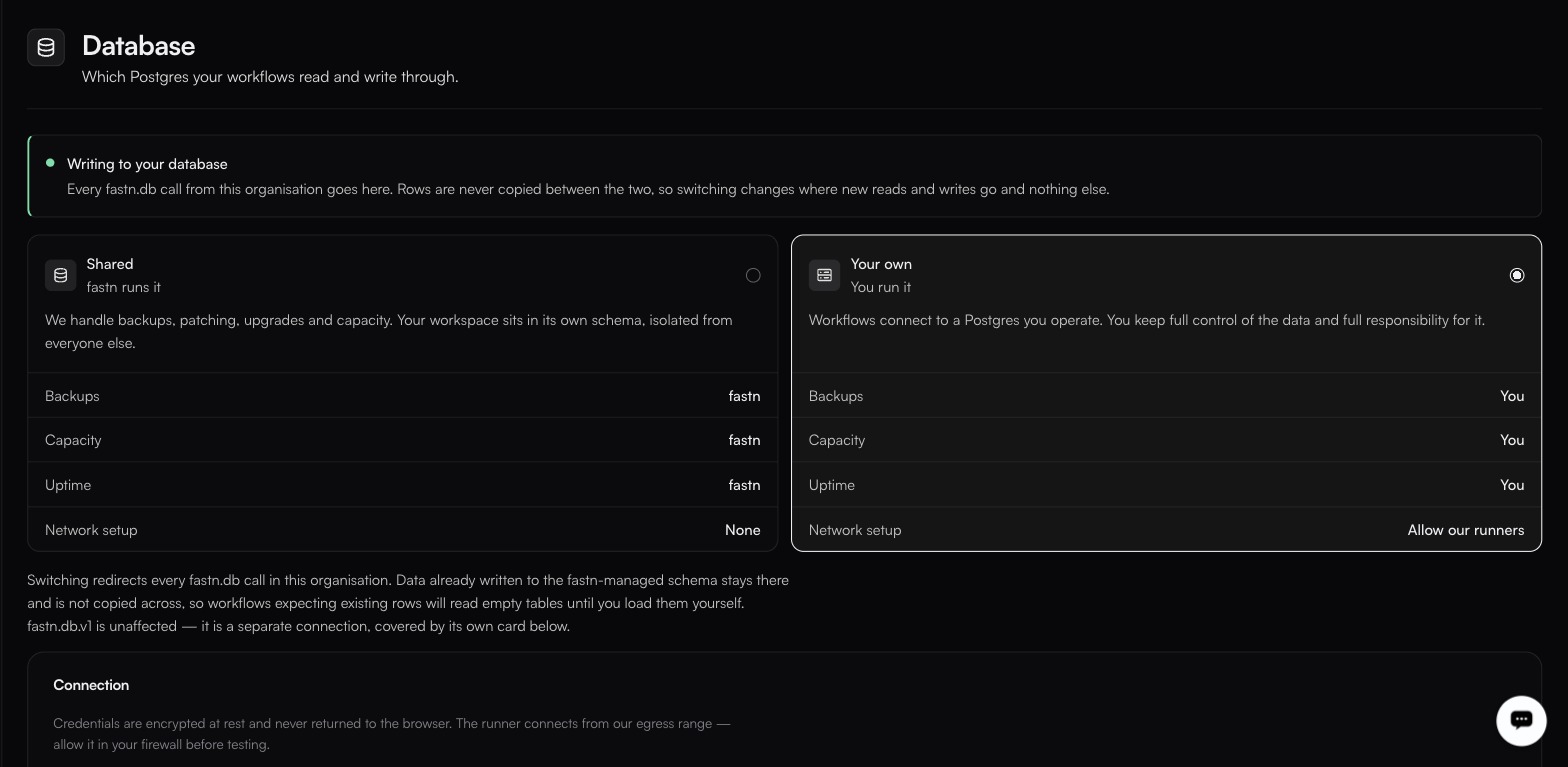Viewport: 1568px width, 767px height.
Task: Click the Your own card description text
Action: (1147, 320)
